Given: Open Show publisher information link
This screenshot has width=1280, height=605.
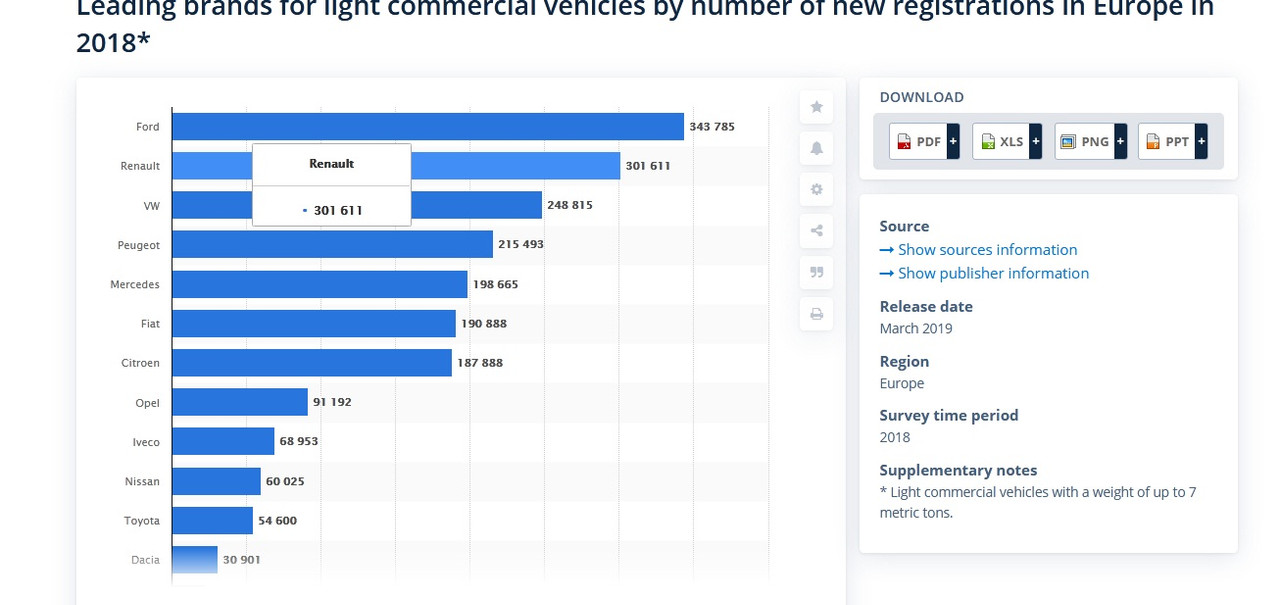Looking at the screenshot, I should [x=984, y=273].
